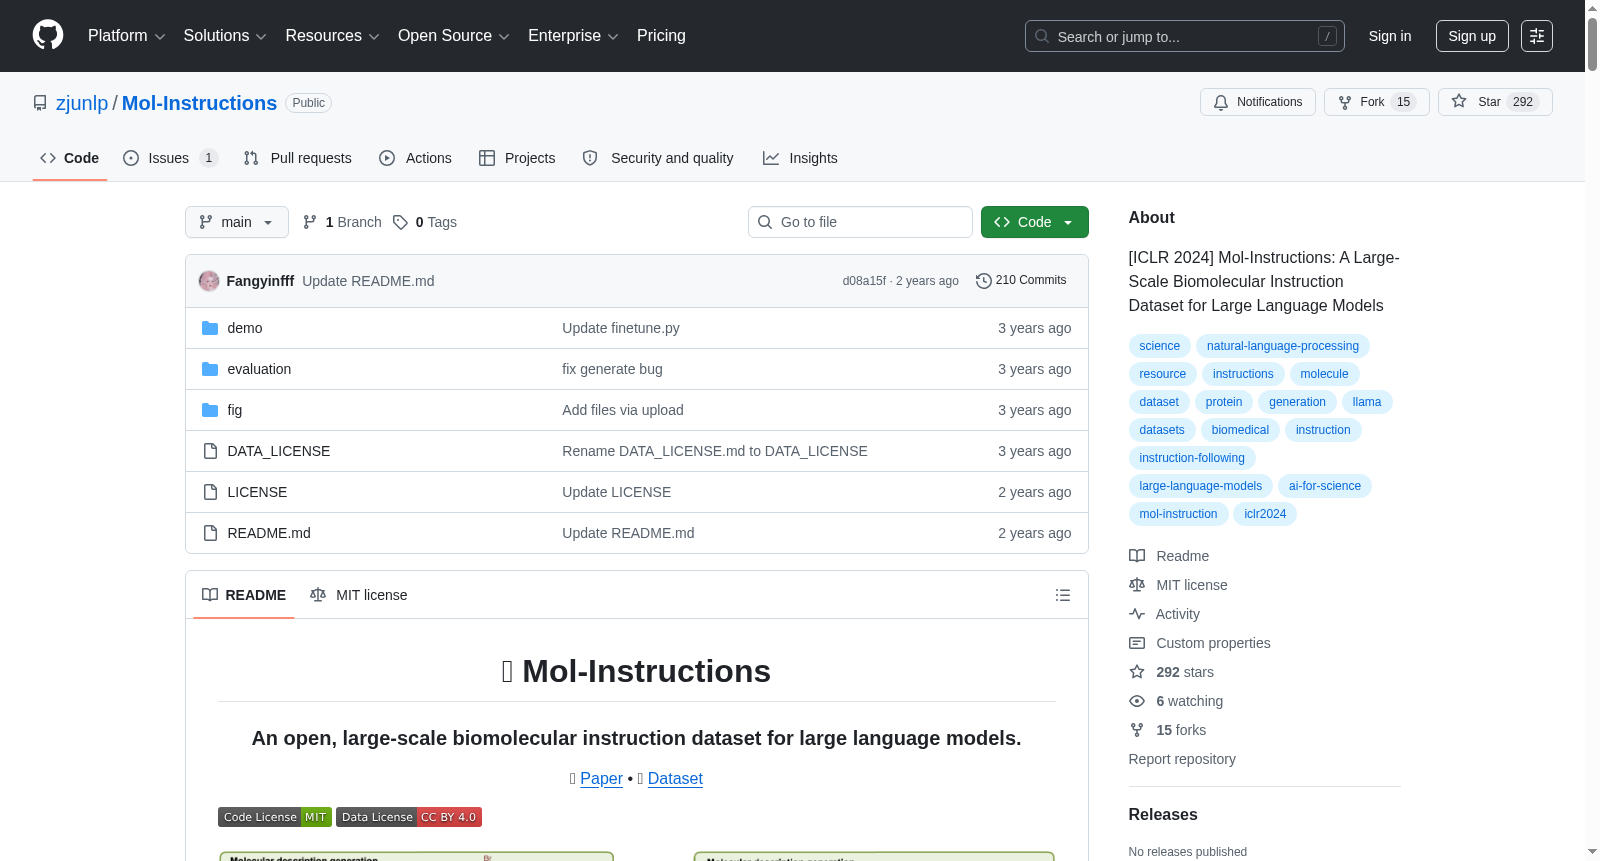Click the eye icon beside 6 watching
Screen dimensions: 1600x861
click(x=1137, y=701)
